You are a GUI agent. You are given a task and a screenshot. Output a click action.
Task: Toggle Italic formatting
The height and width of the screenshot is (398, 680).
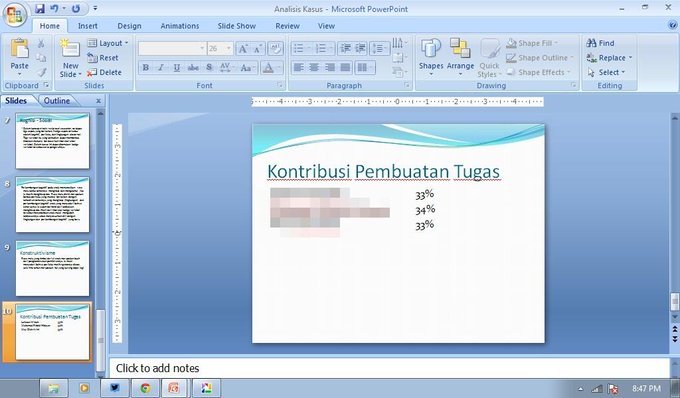tap(161, 68)
